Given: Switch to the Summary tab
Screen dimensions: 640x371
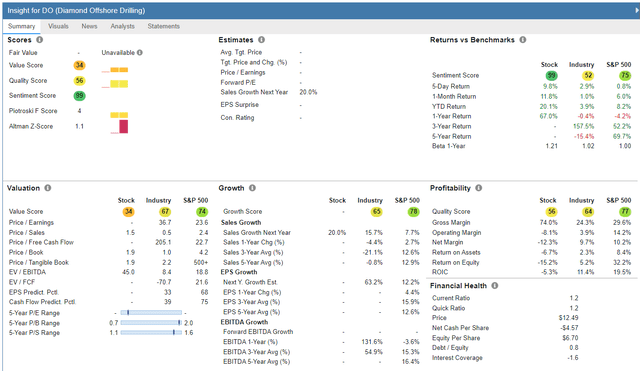Looking at the screenshot, I should point(21,26).
